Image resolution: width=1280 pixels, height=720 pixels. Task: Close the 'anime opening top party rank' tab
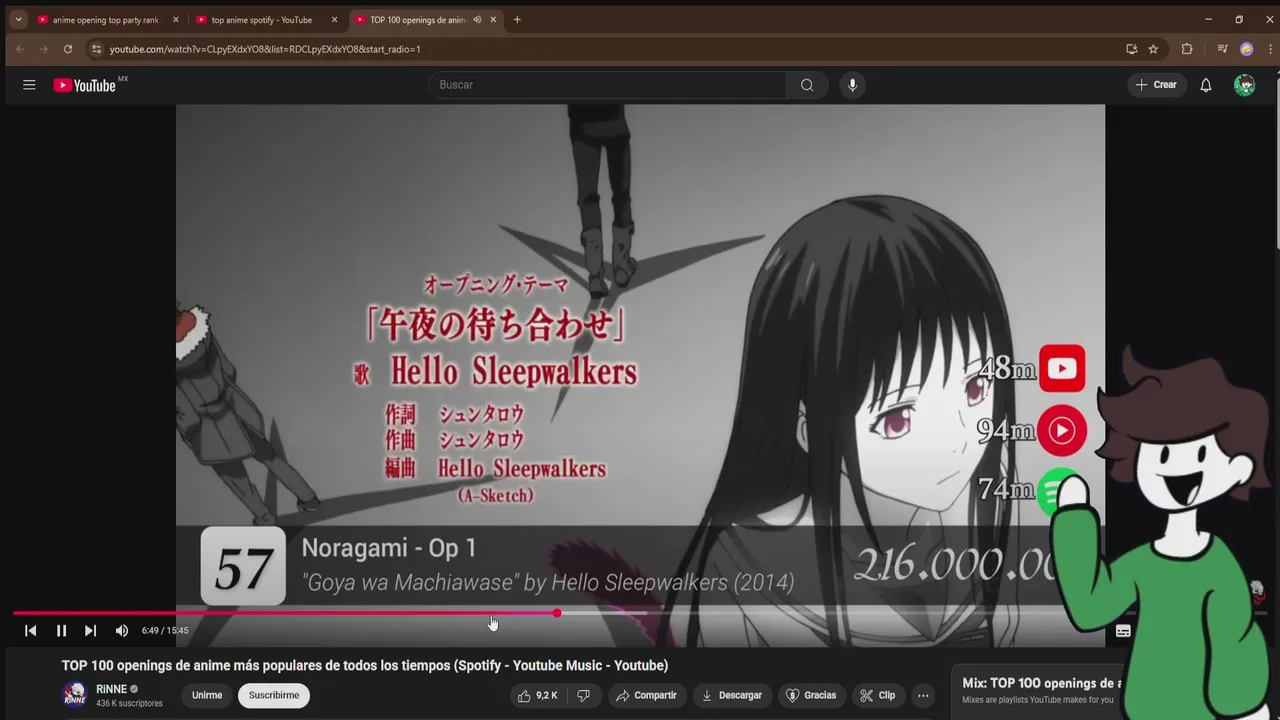click(176, 20)
